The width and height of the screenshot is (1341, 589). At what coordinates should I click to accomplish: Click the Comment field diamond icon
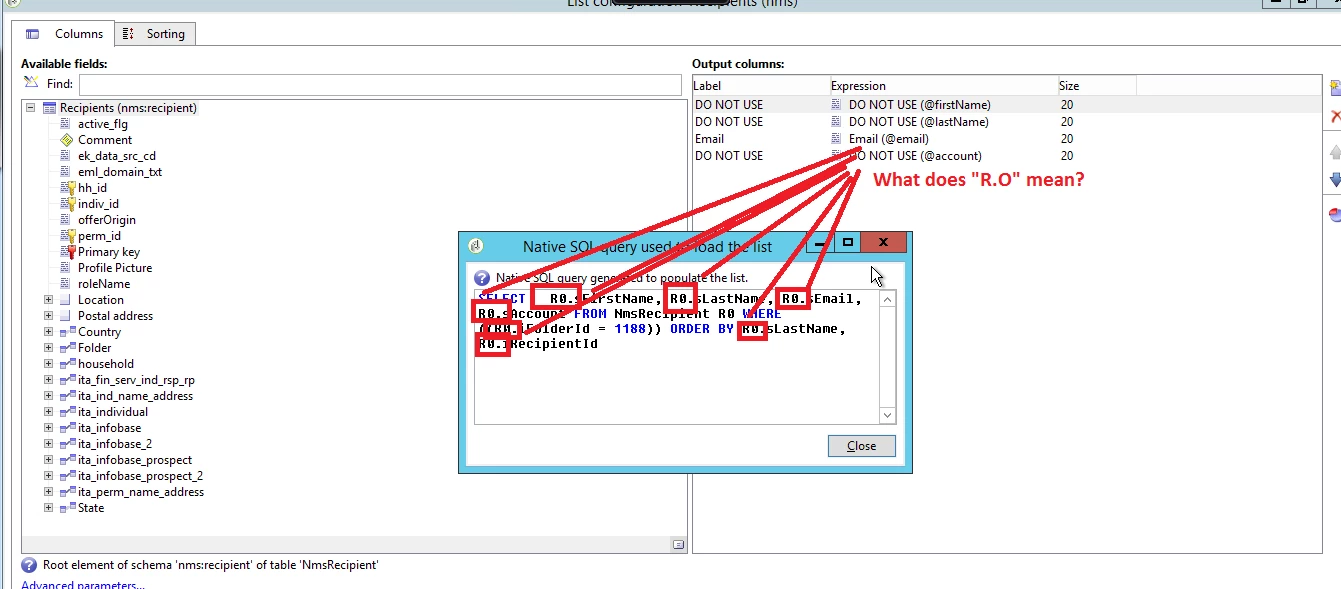tap(66, 140)
